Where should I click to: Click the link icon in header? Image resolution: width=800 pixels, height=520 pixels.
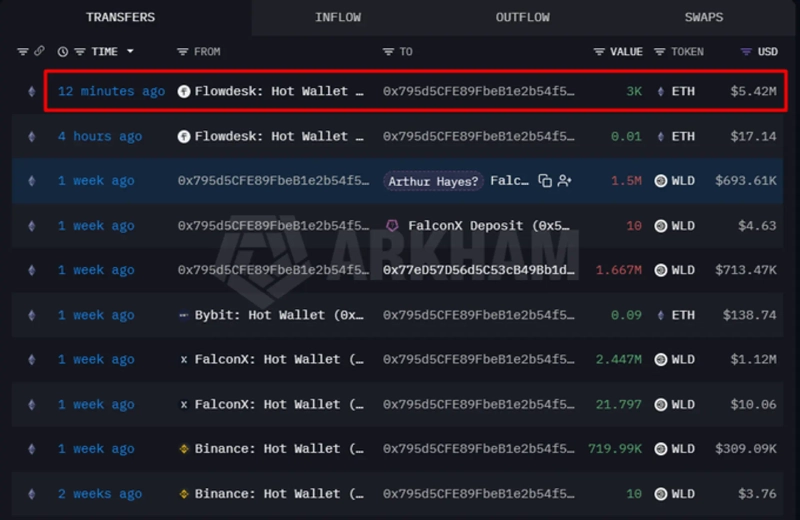tap(39, 51)
